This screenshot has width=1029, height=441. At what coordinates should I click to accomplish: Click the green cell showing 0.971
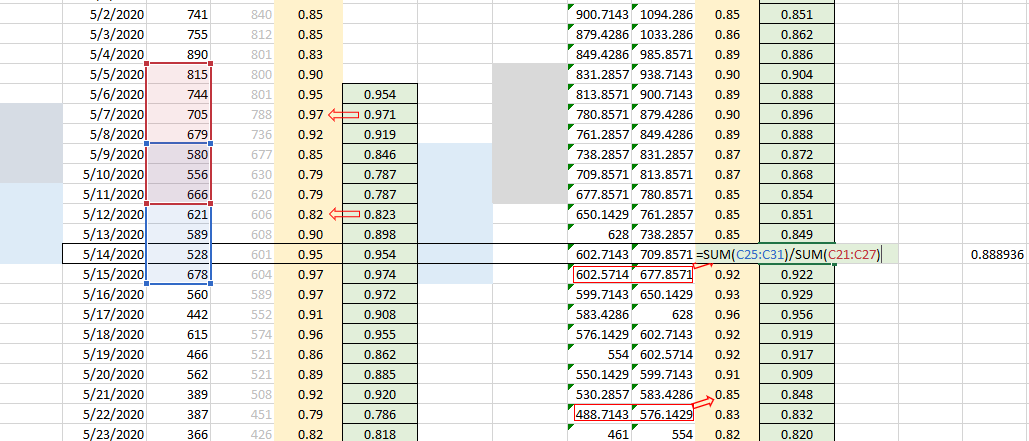(379, 114)
